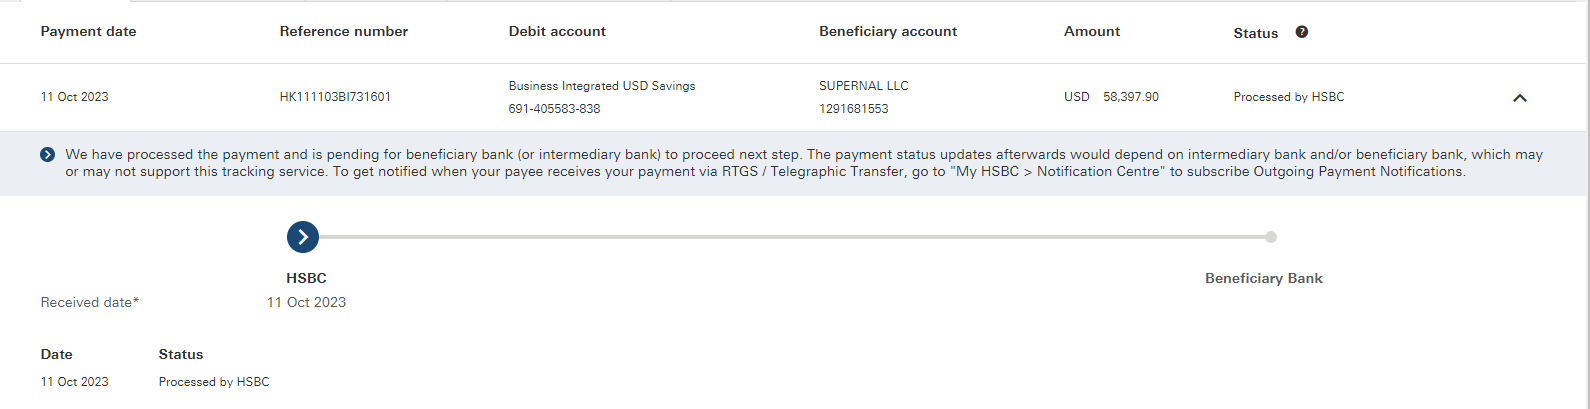
Task: Click the beneficiary account number 1291681553
Action: point(853,109)
